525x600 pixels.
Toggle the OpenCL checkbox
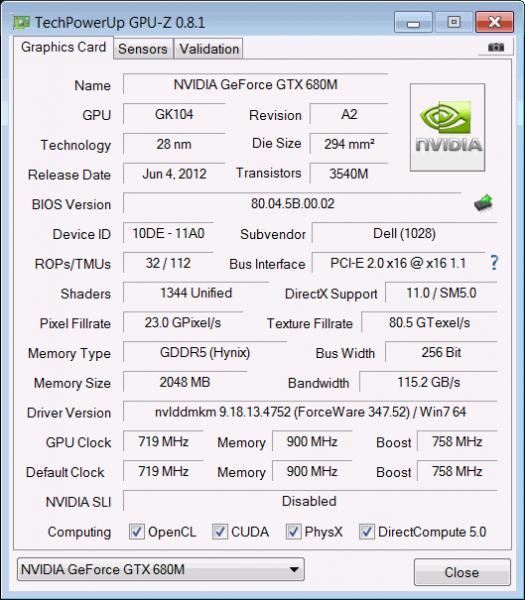pyautogui.click(x=137, y=532)
